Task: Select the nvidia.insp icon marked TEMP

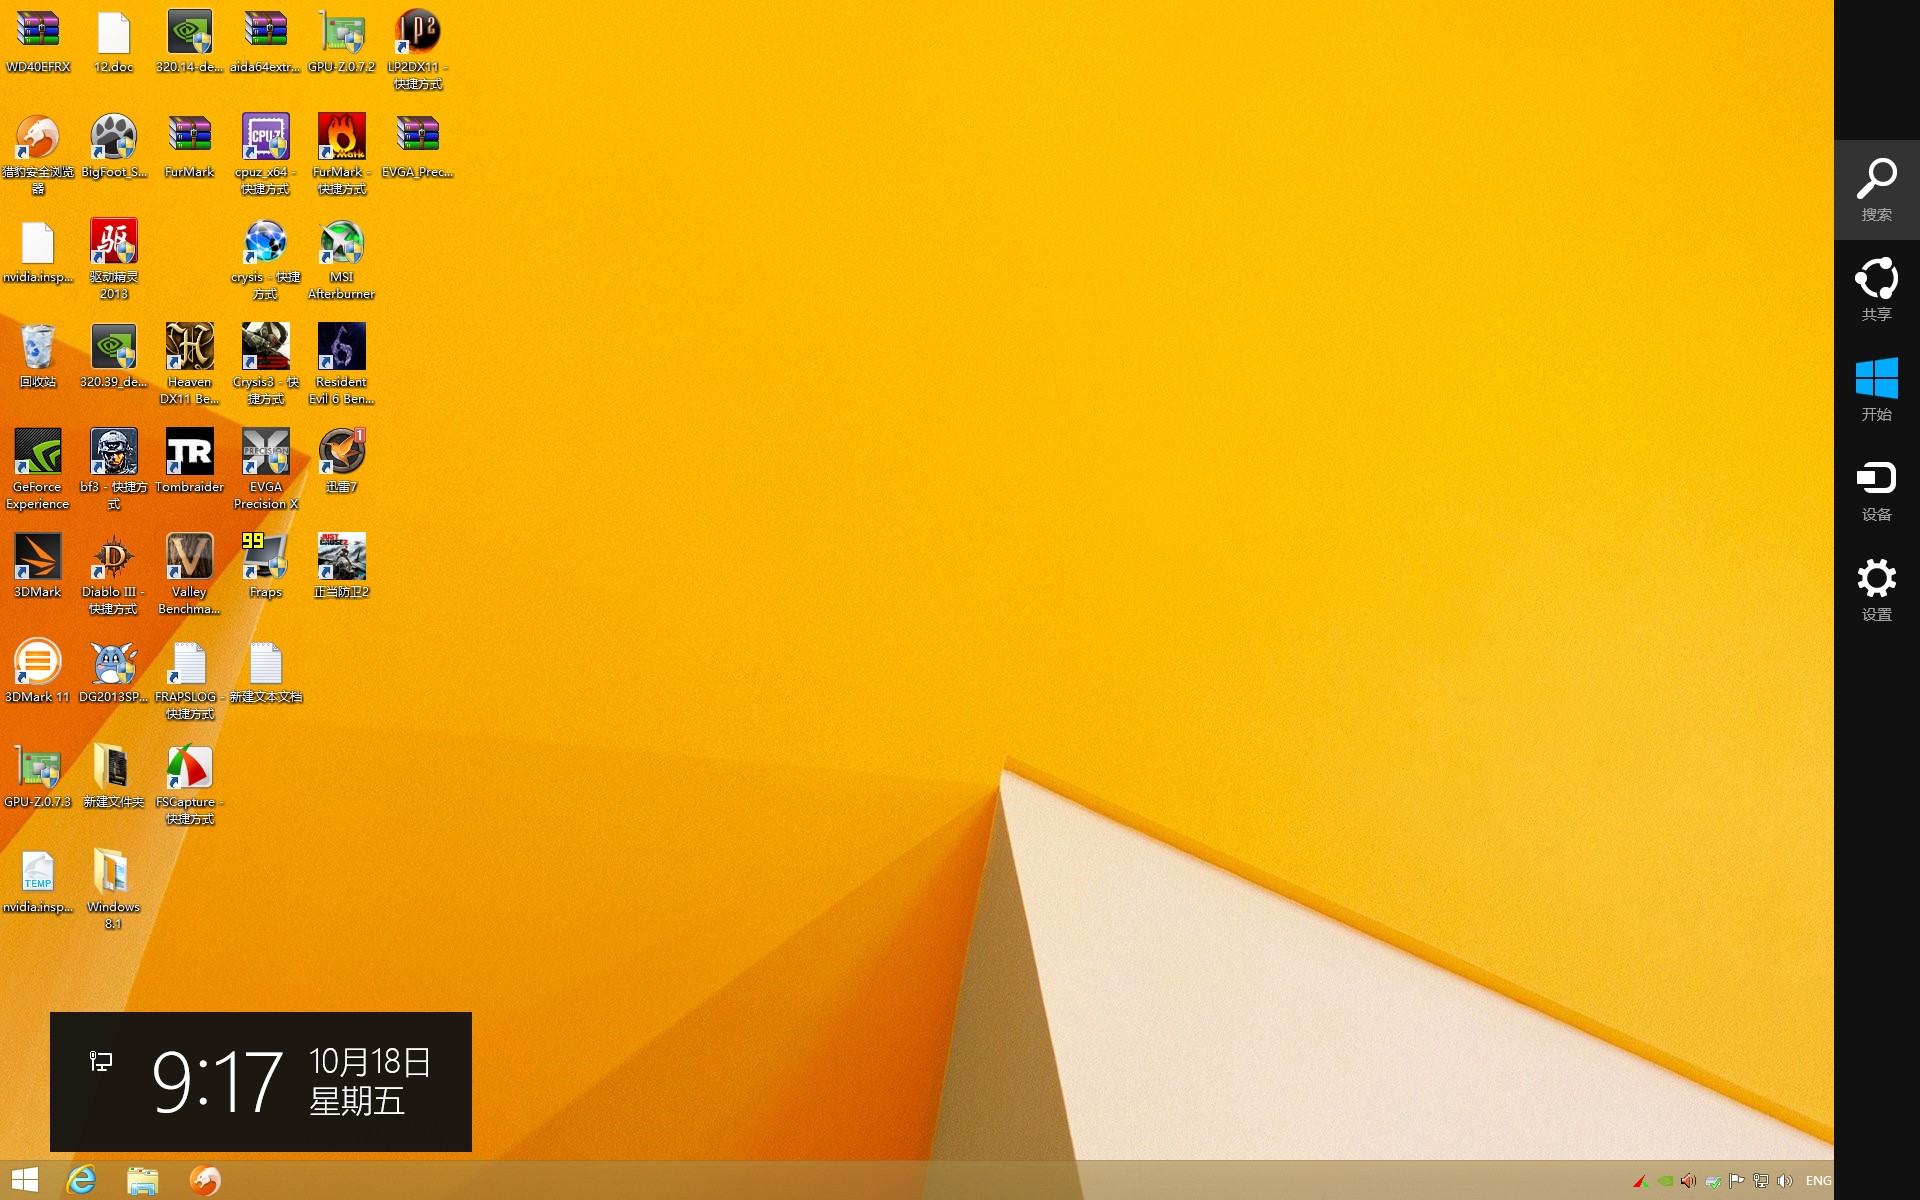Action: [x=38, y=882]
